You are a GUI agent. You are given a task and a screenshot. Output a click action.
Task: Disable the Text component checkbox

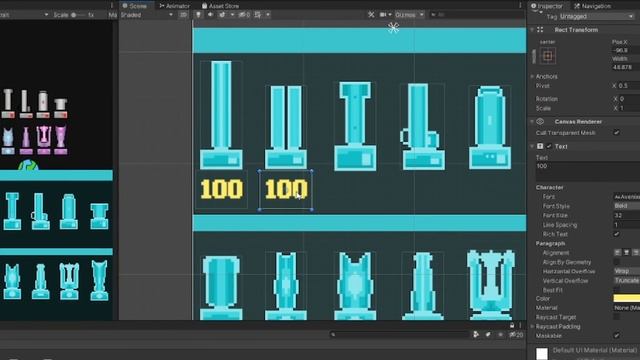[x=549, y=146]
